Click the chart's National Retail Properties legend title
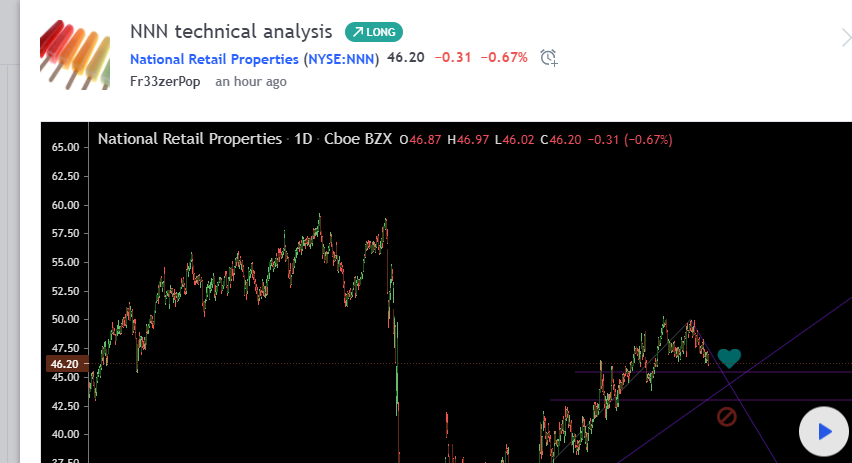The height and width of the screenshot is (463, 852). (x=190, y=139)
